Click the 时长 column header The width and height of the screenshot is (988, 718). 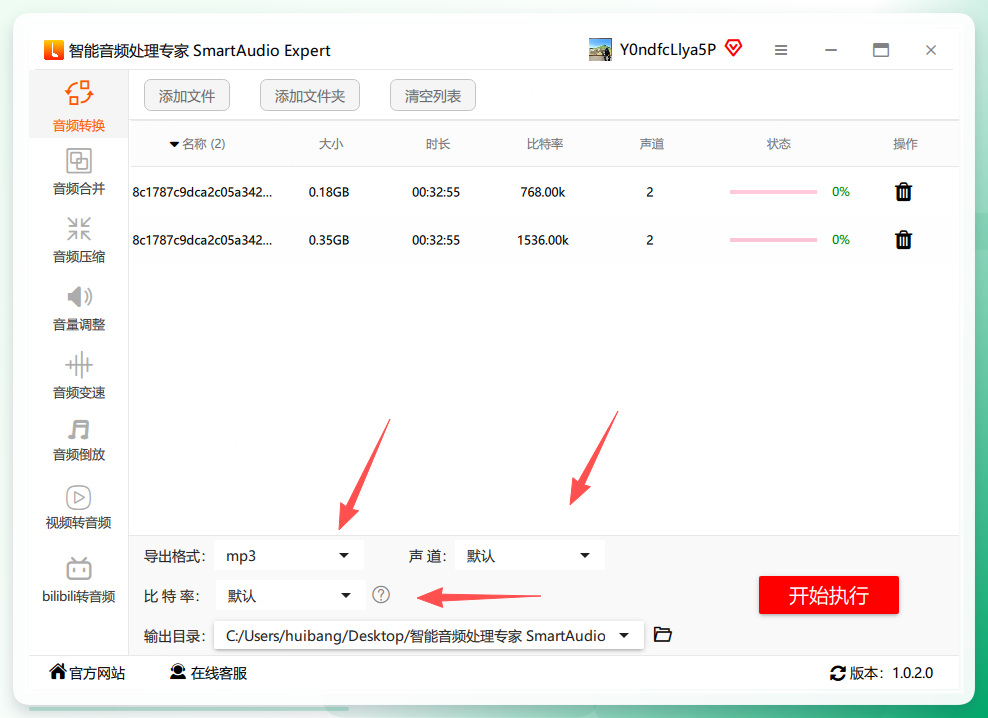(437, 144)
